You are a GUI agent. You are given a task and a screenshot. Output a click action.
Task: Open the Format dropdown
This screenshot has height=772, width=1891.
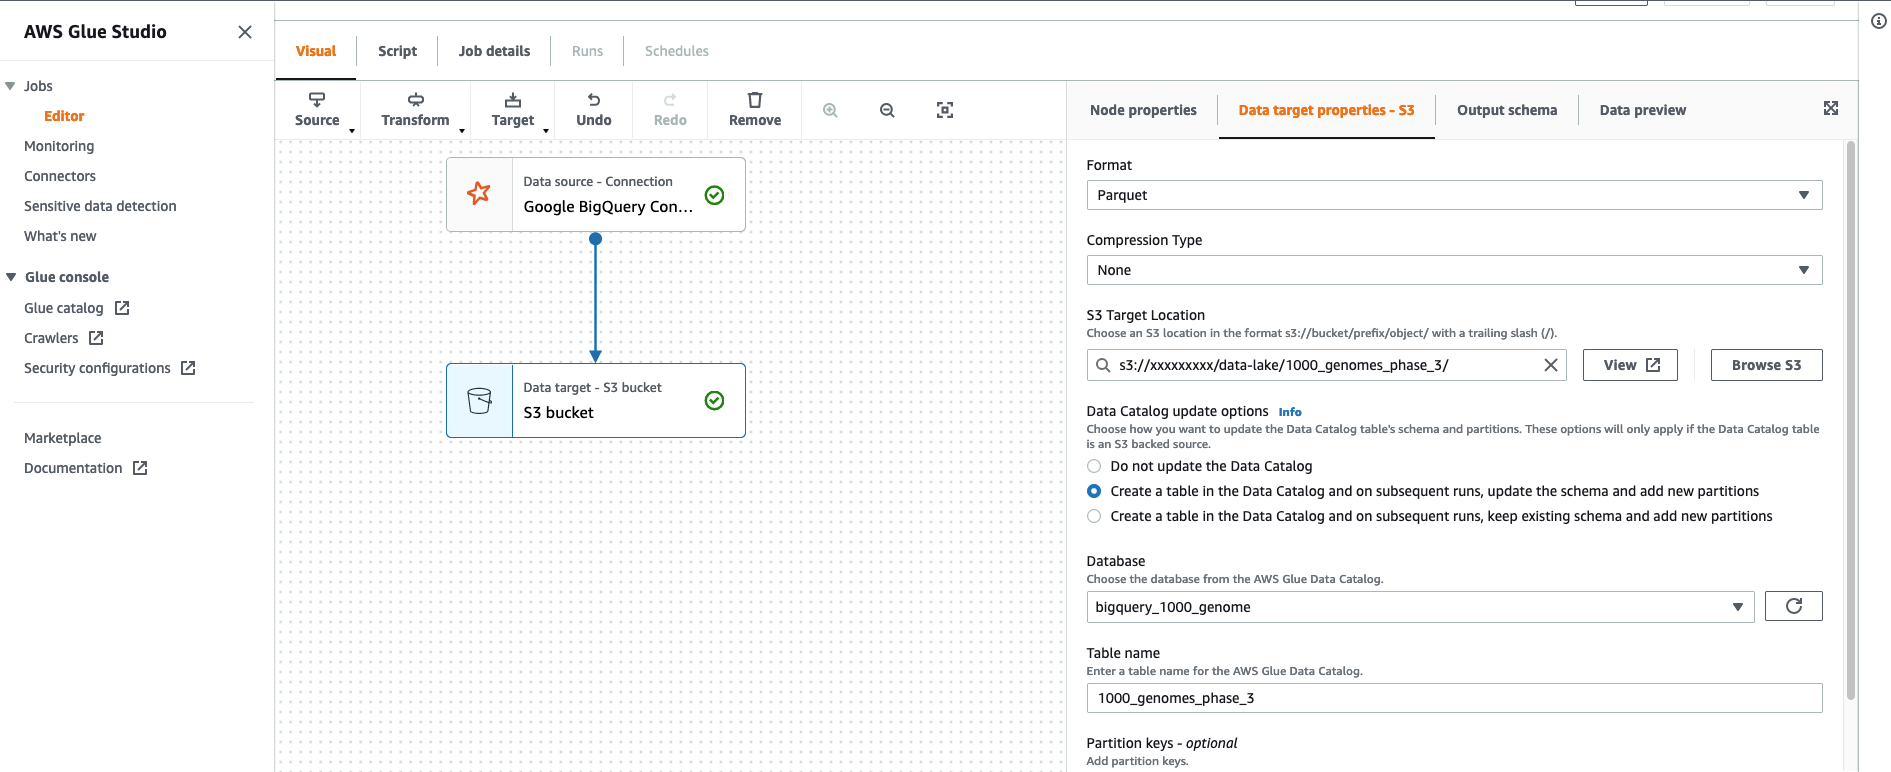(x=1454, y=195)
